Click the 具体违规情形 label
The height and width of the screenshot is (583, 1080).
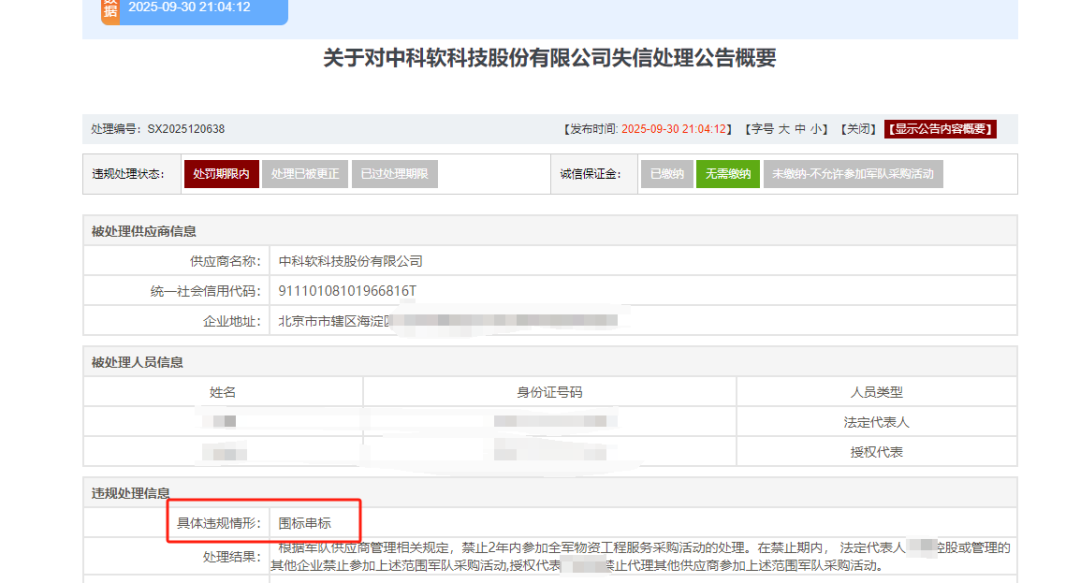(218, 523)
